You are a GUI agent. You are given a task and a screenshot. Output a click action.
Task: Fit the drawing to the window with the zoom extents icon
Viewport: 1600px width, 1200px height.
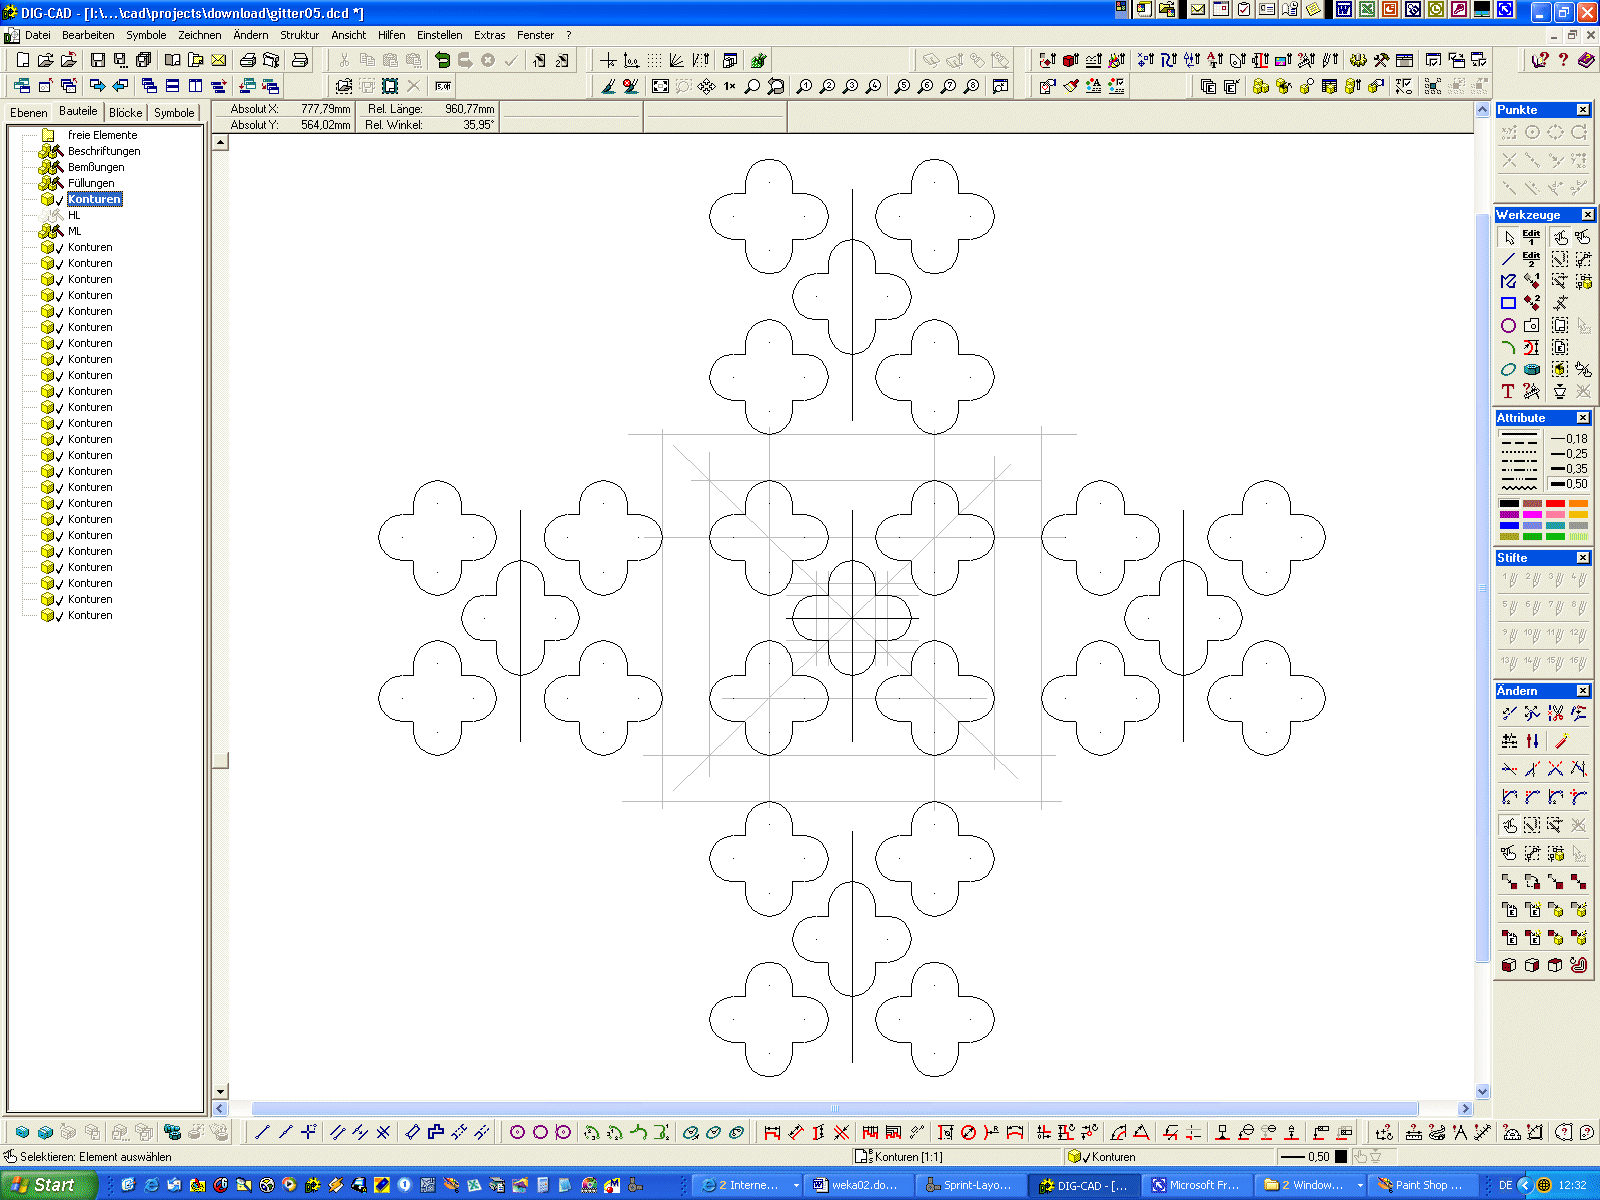click(660, 87)
